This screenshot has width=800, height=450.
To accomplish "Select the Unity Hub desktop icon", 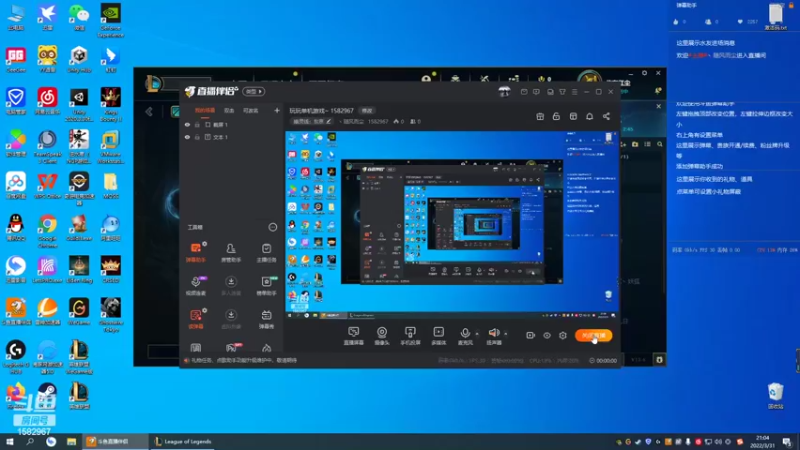I will [x=79, y=59].
